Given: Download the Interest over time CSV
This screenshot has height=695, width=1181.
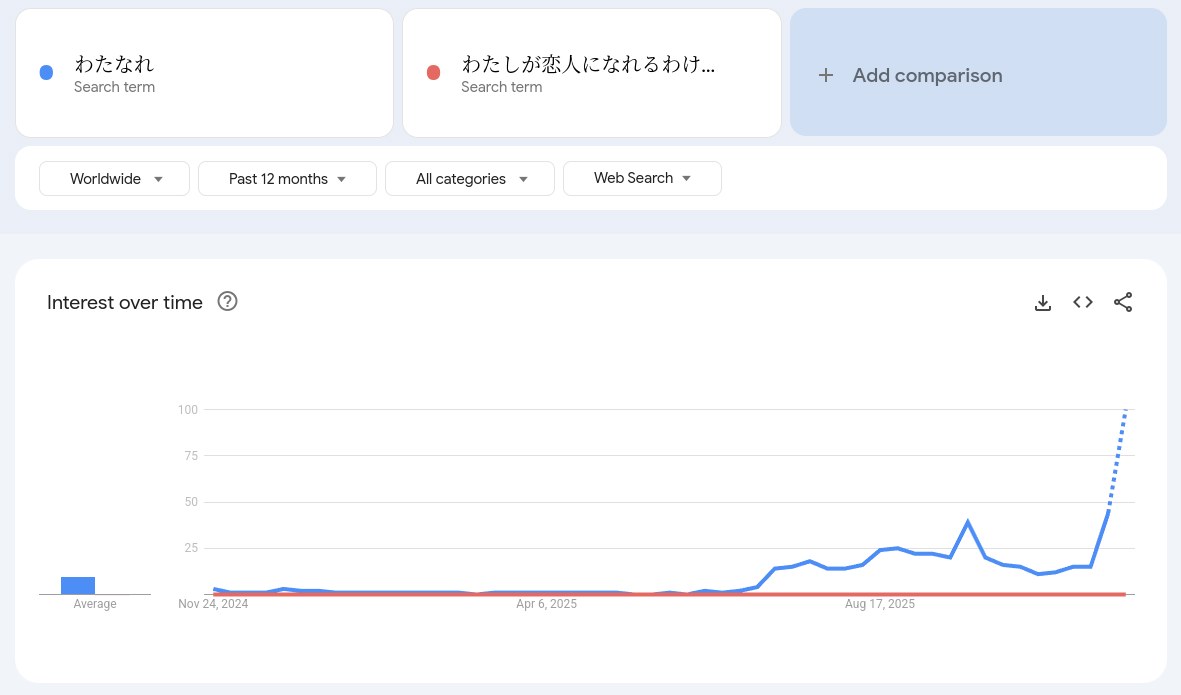Looking at the screenshot, I should tap(1043, 302).
